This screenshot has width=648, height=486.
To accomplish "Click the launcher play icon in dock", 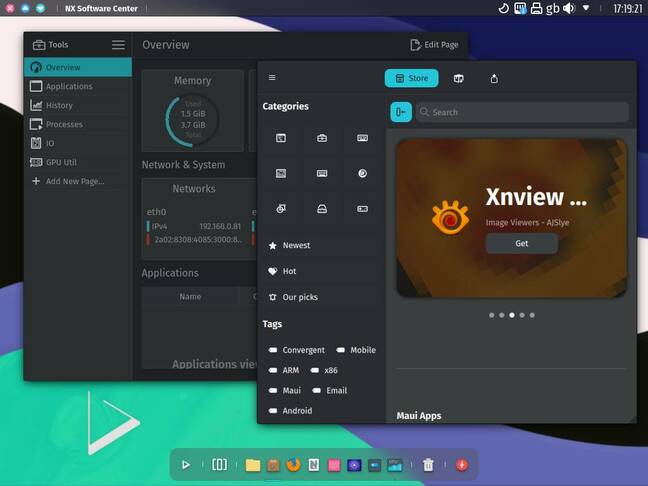I will (186, 465).
